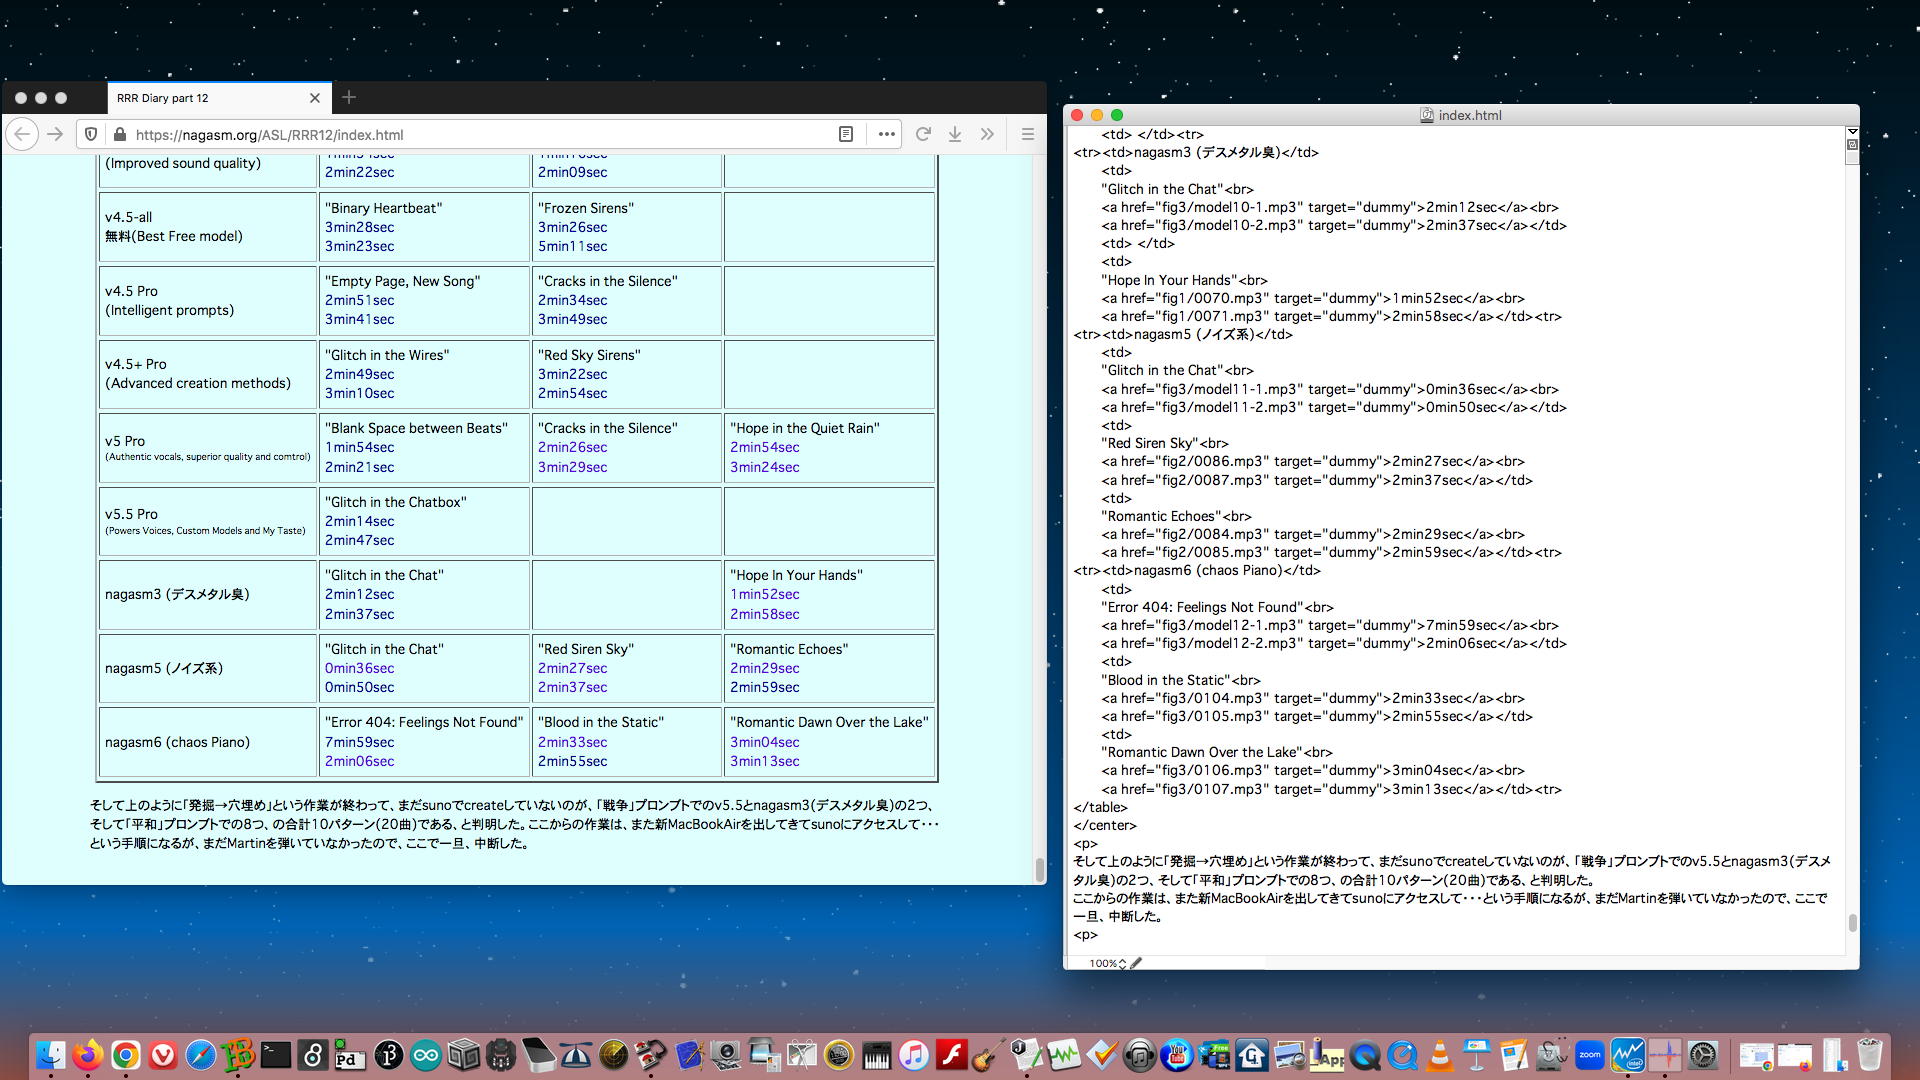Screen dimensions: 1920x1080
Task: Close the RRR Diary part 12 tab
Action: point(315,98)
